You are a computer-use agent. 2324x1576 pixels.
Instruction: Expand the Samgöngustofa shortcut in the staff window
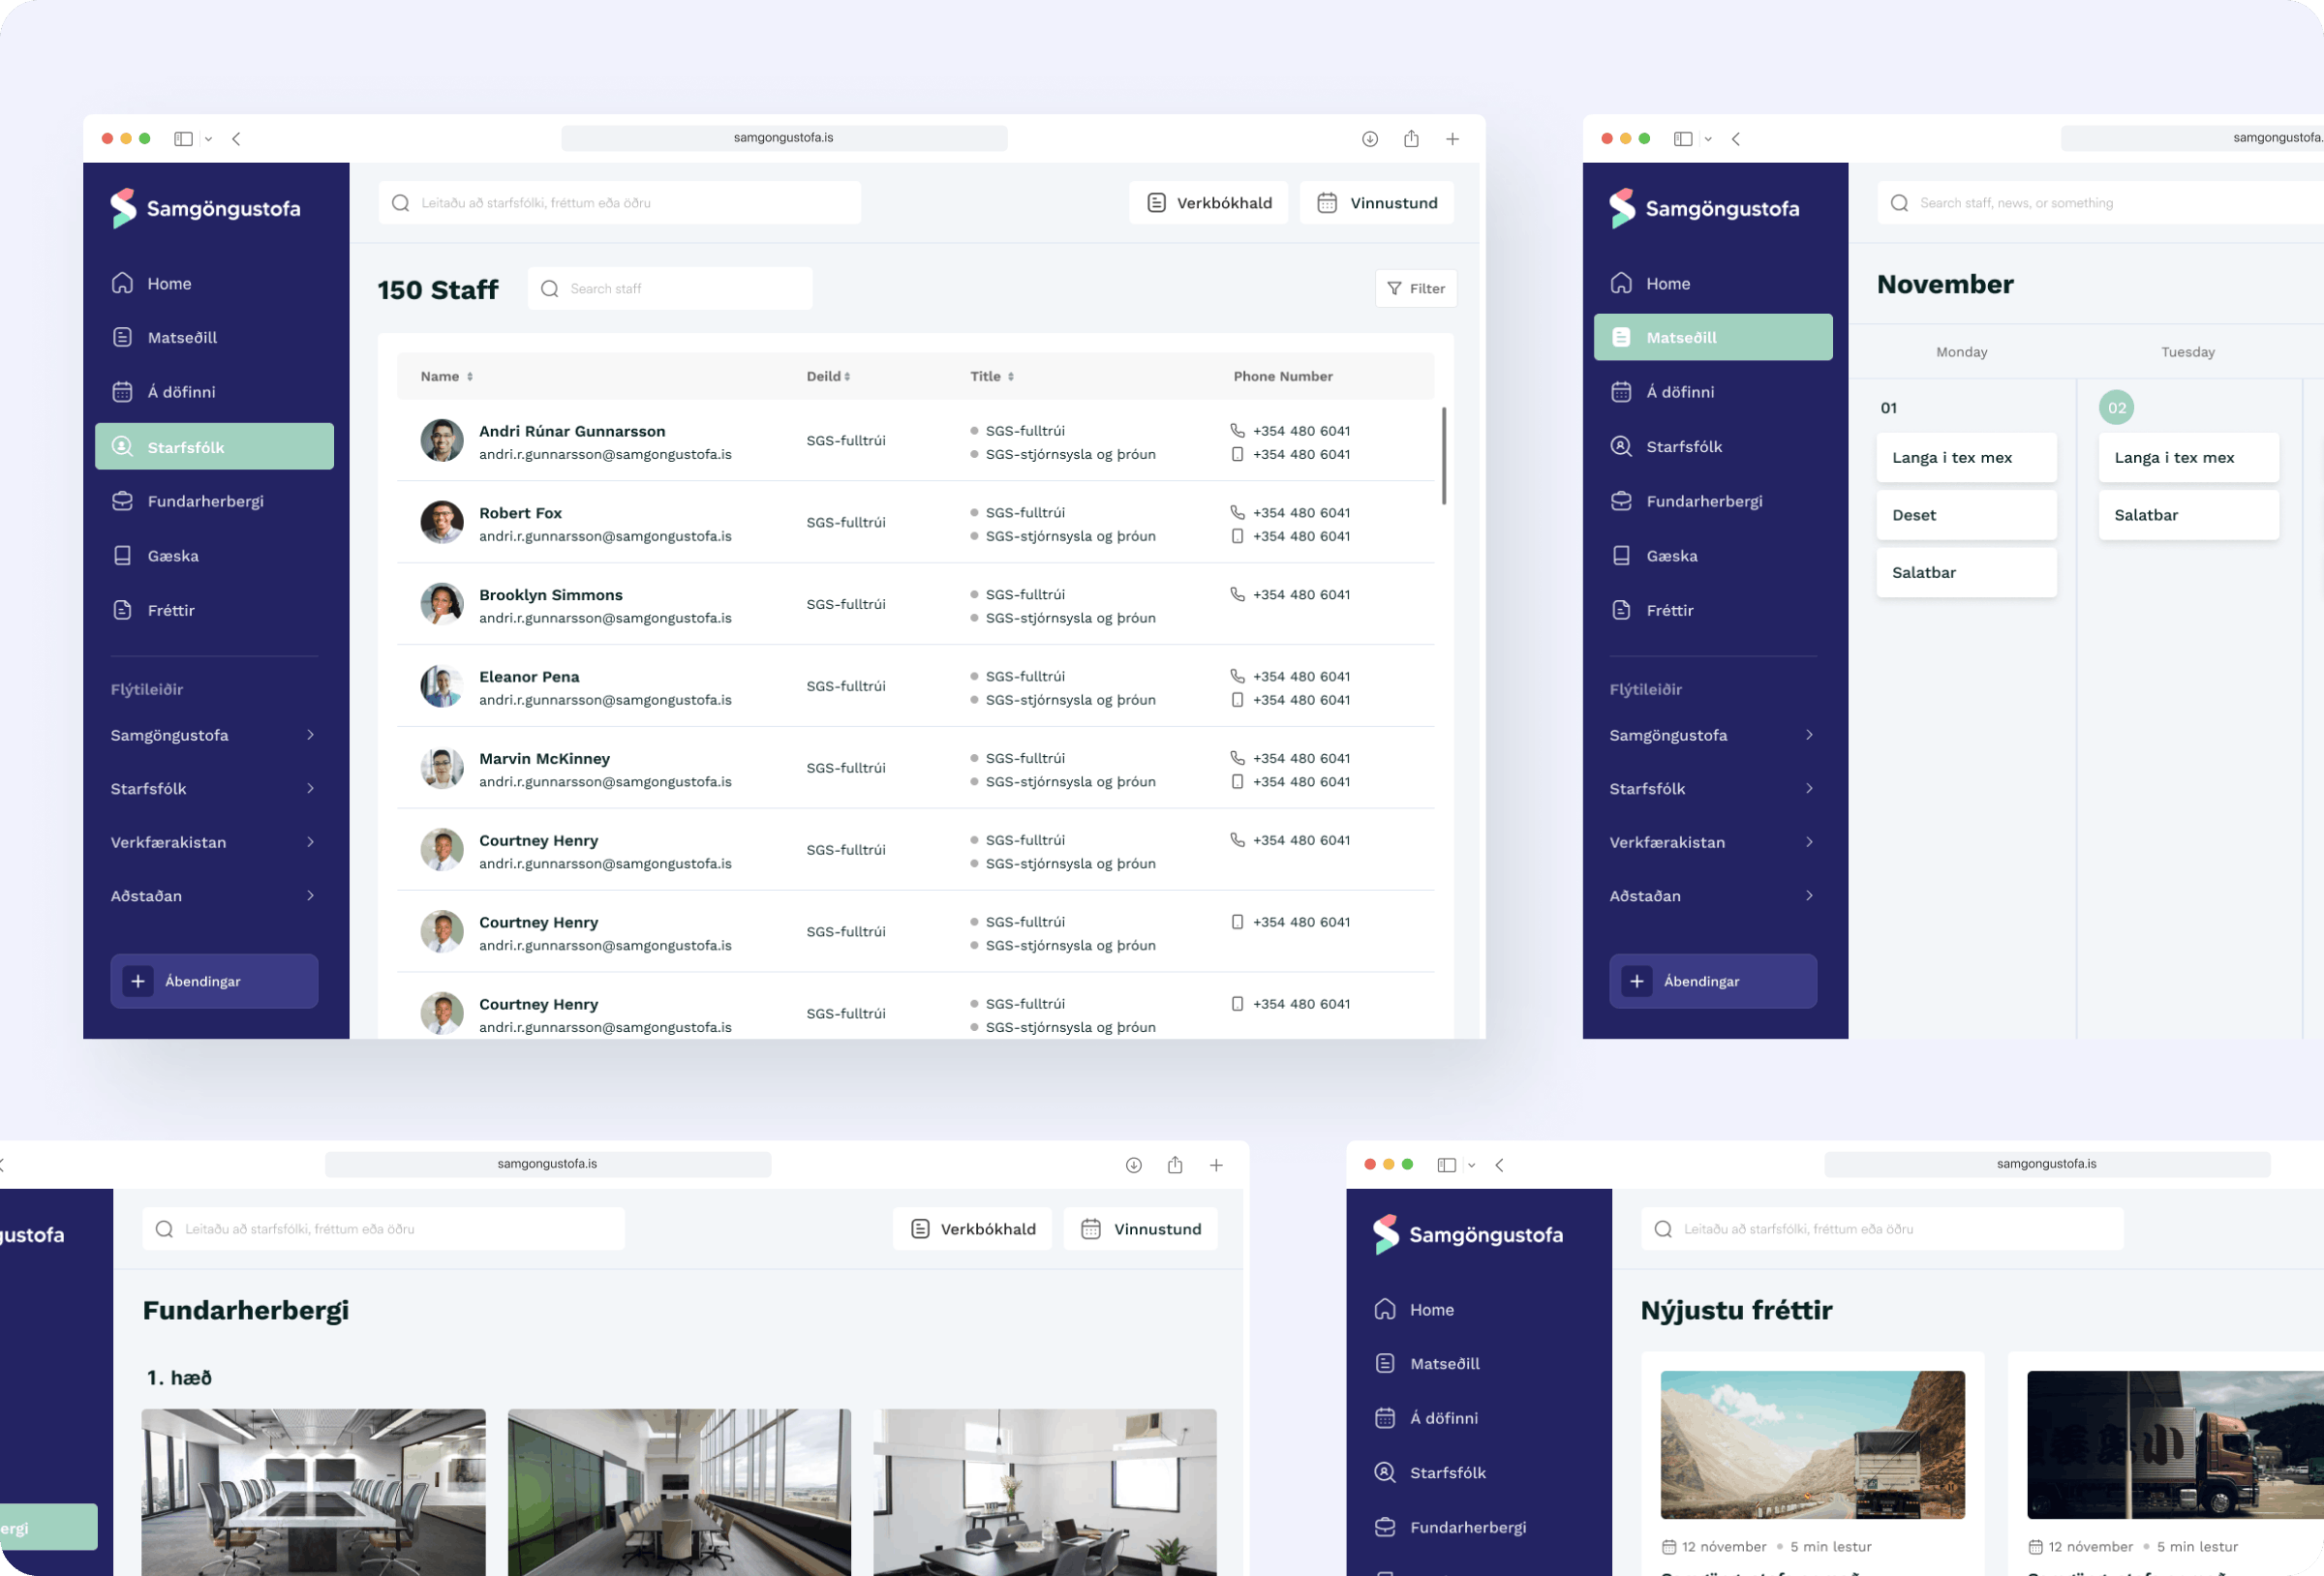310,735
